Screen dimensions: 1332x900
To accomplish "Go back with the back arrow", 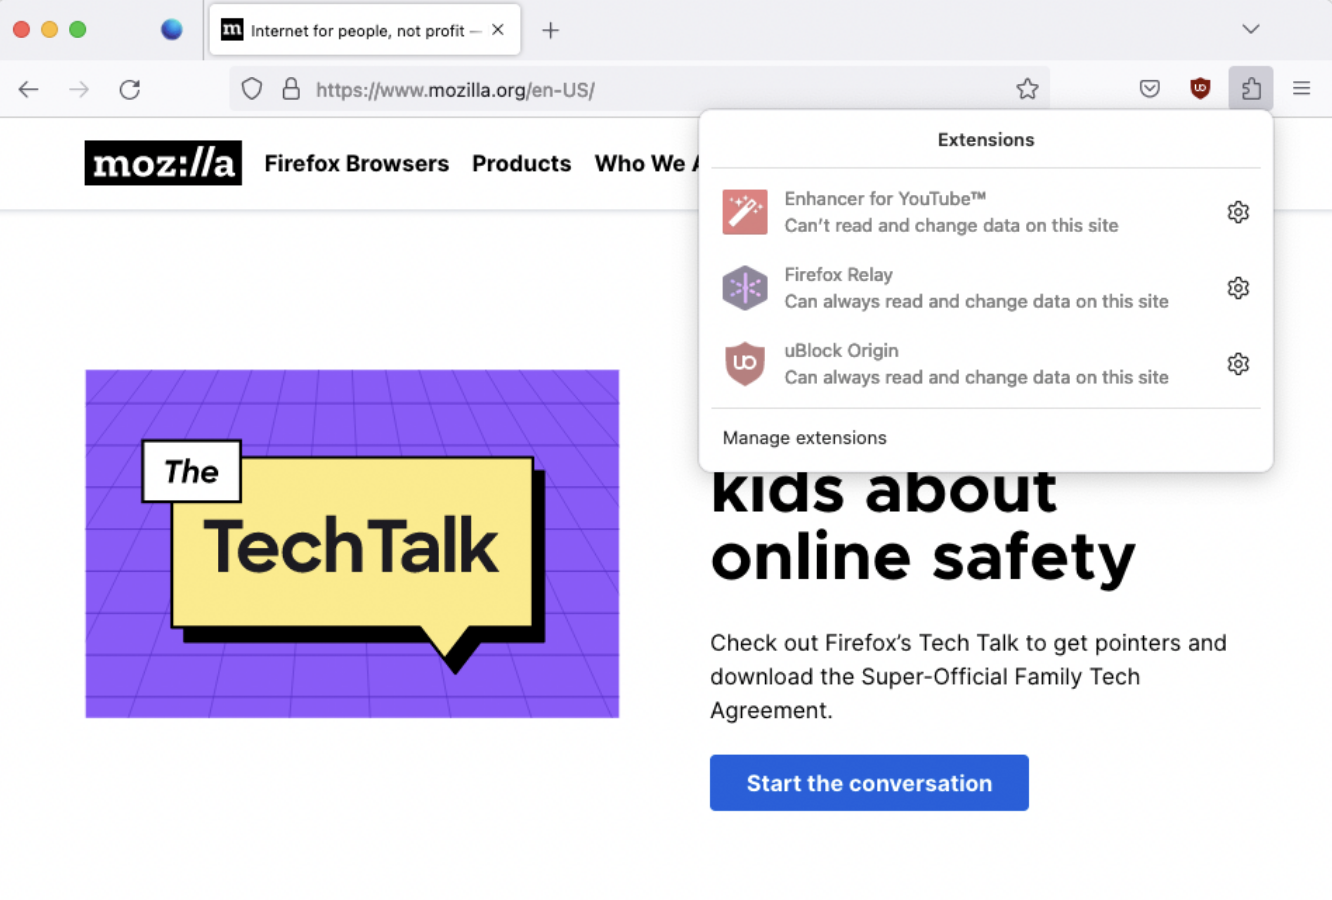I will [28, 90].
